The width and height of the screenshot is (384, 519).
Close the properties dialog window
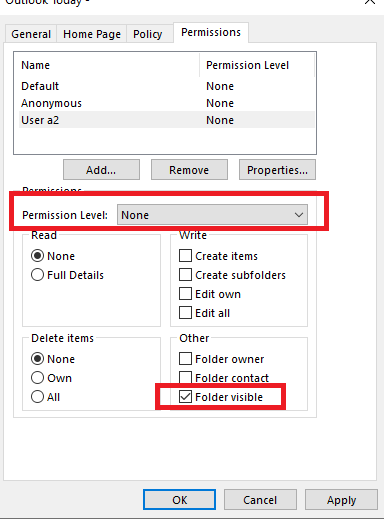370,2
